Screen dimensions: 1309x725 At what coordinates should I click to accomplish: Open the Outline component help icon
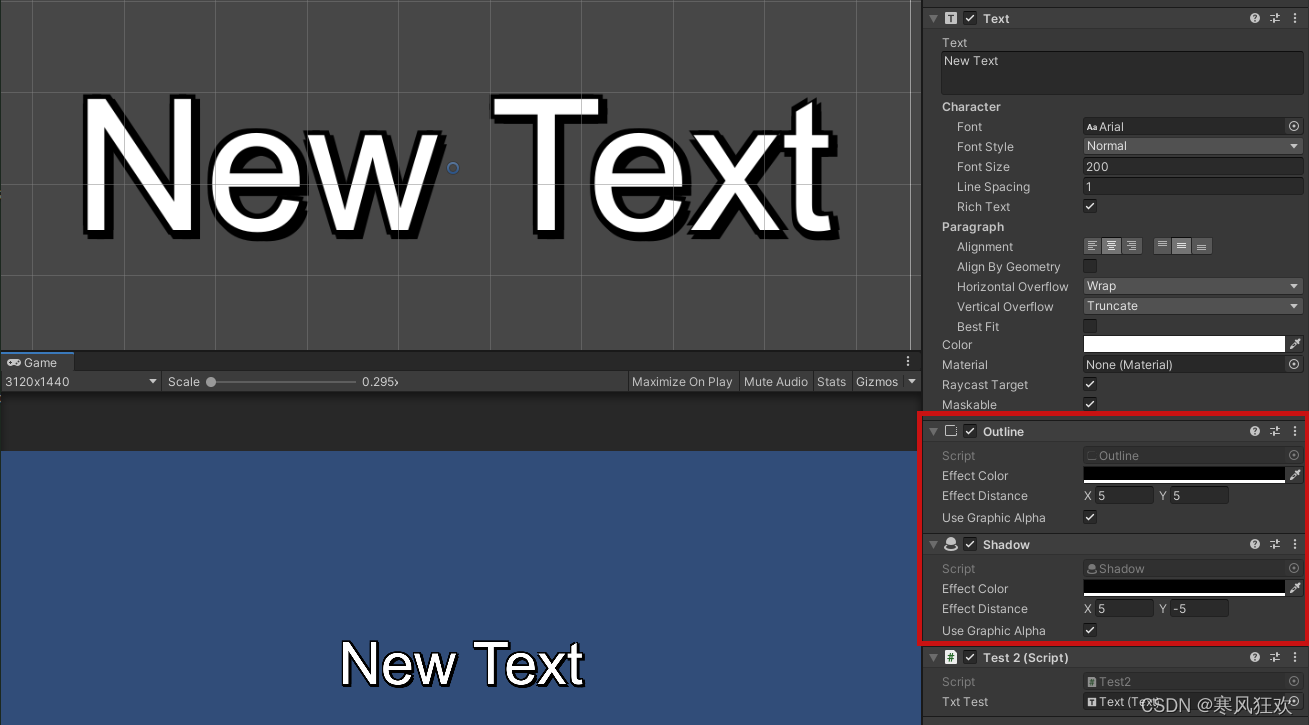coord(1255,431)
